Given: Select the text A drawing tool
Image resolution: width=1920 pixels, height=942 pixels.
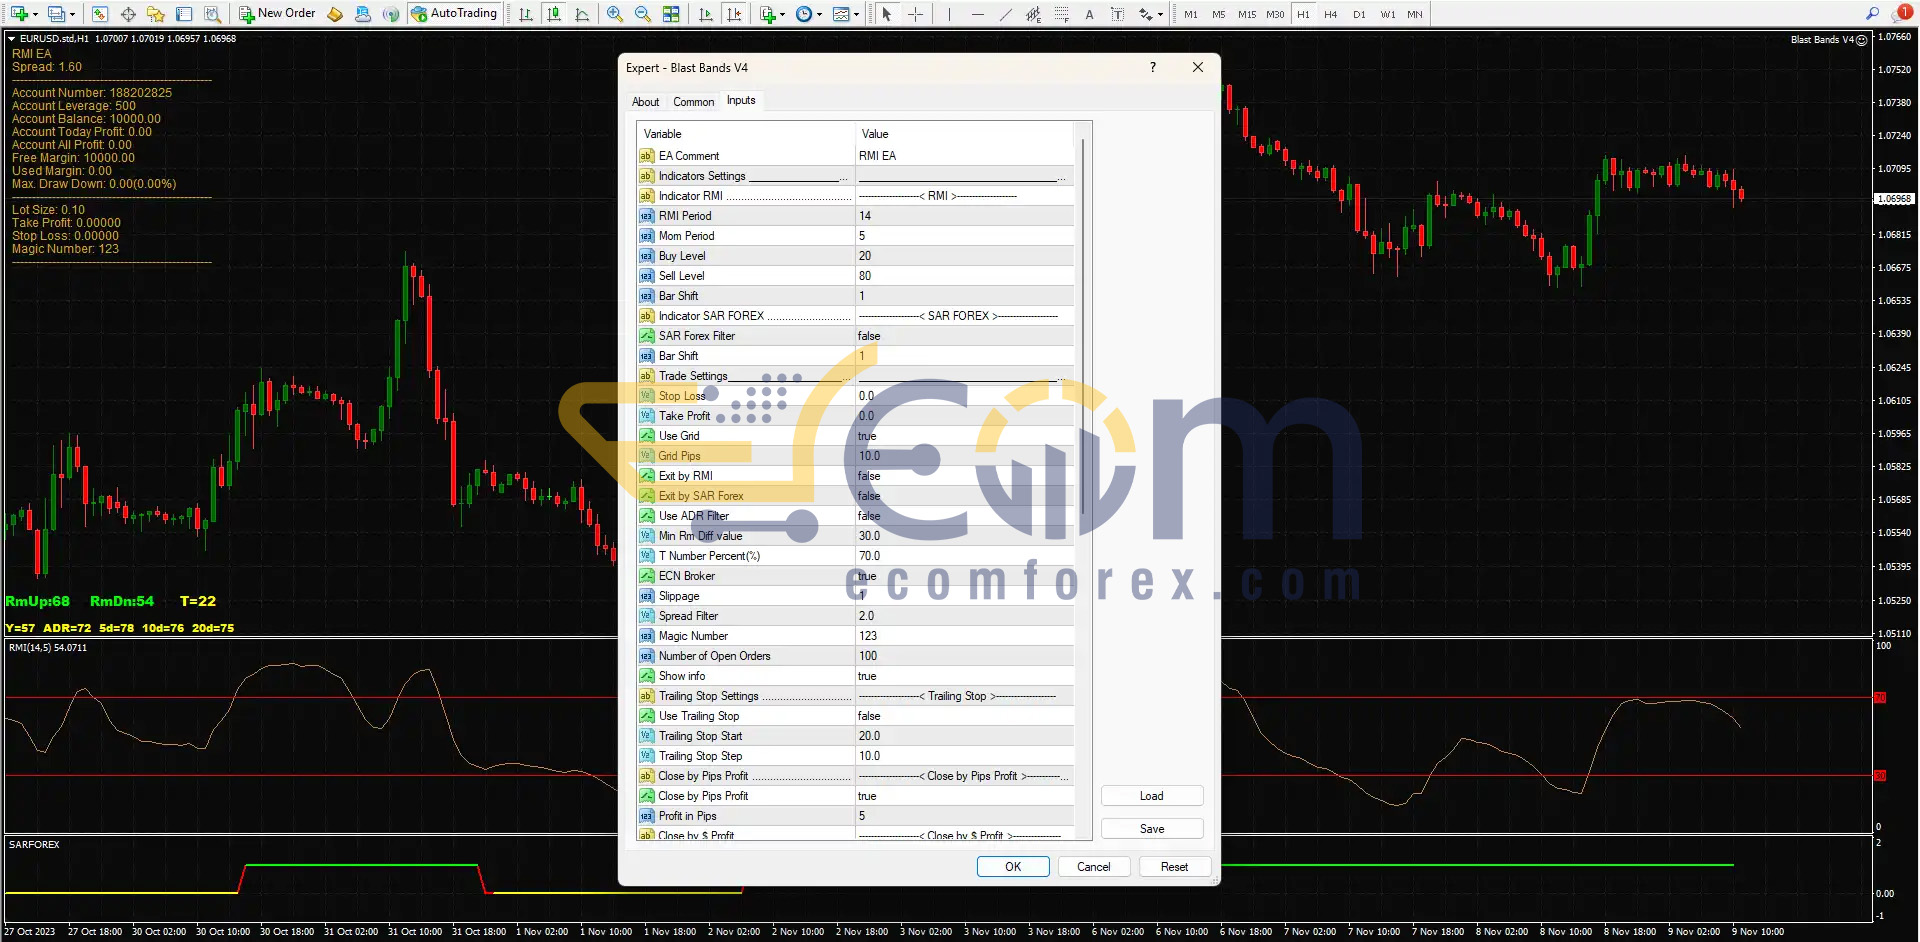Looking at the screenshot, I should pyautogui.click(x=1089, y=14).
